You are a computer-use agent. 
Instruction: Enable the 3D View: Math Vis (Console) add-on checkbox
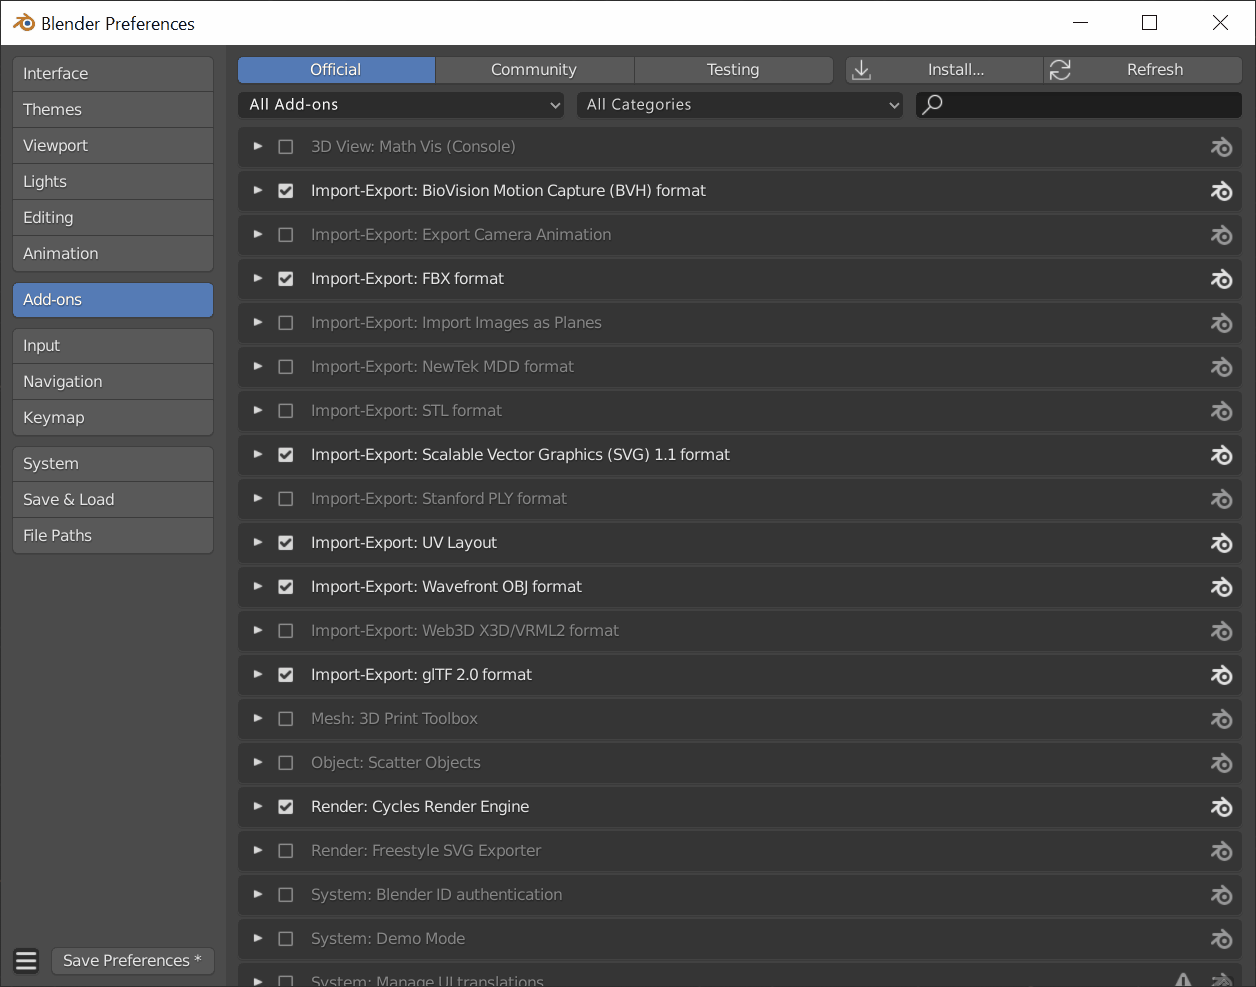[286, 147]
